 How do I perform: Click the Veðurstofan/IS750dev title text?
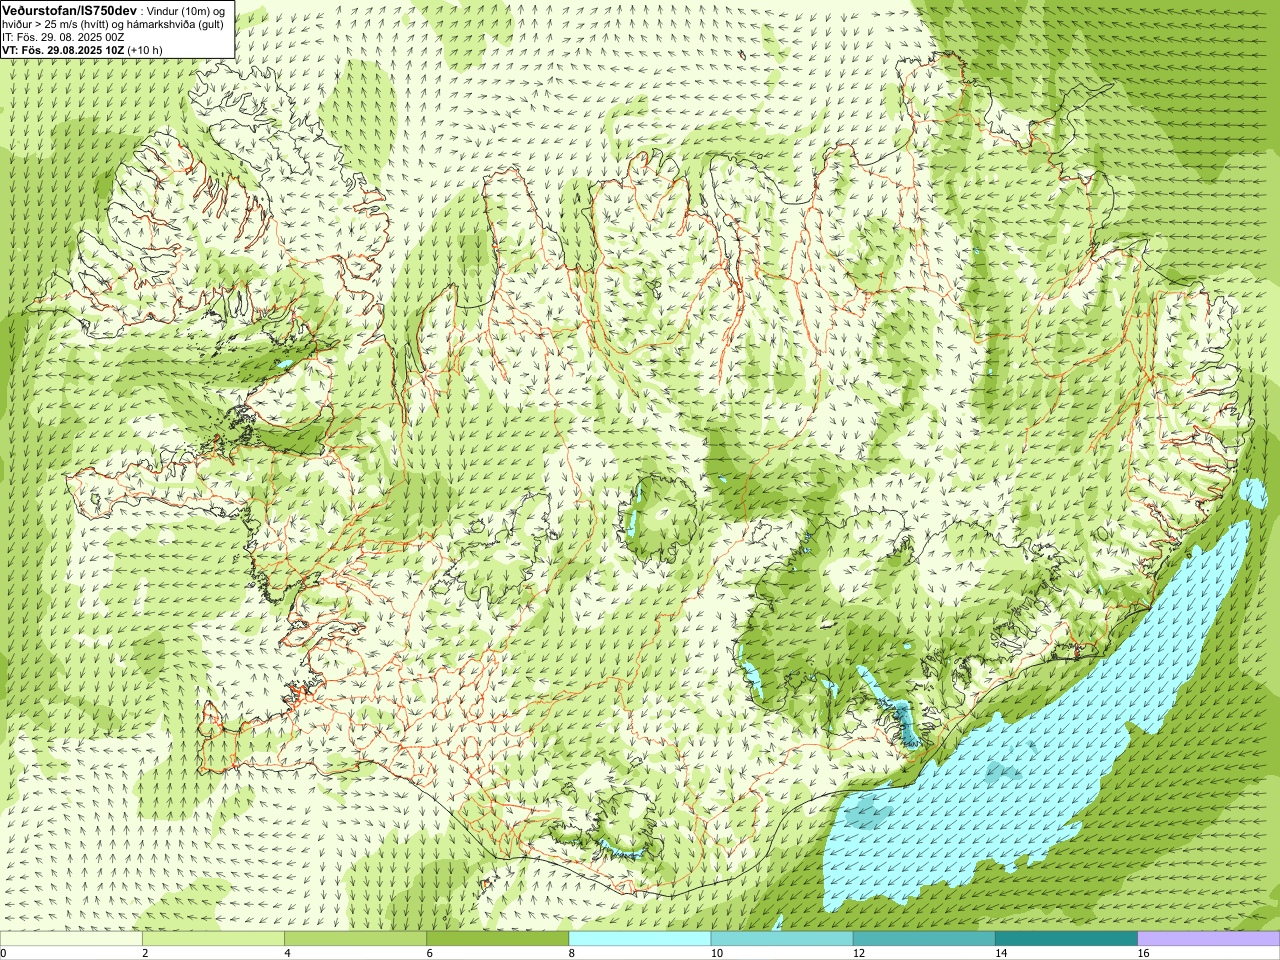tap(69, 9)
